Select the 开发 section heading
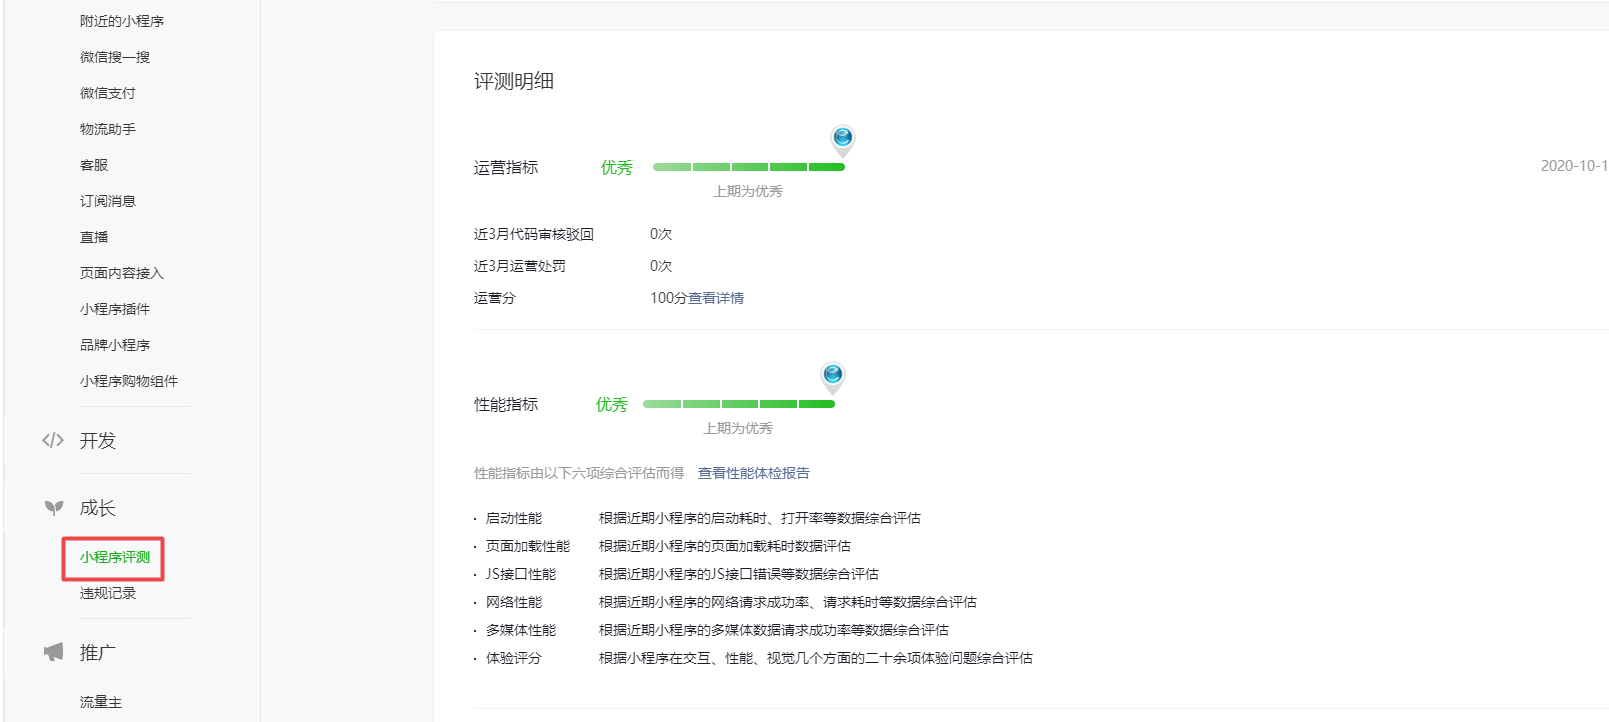Image resolution: width=1609 pixels, height=722 pixels. click(x=98, y=440)
